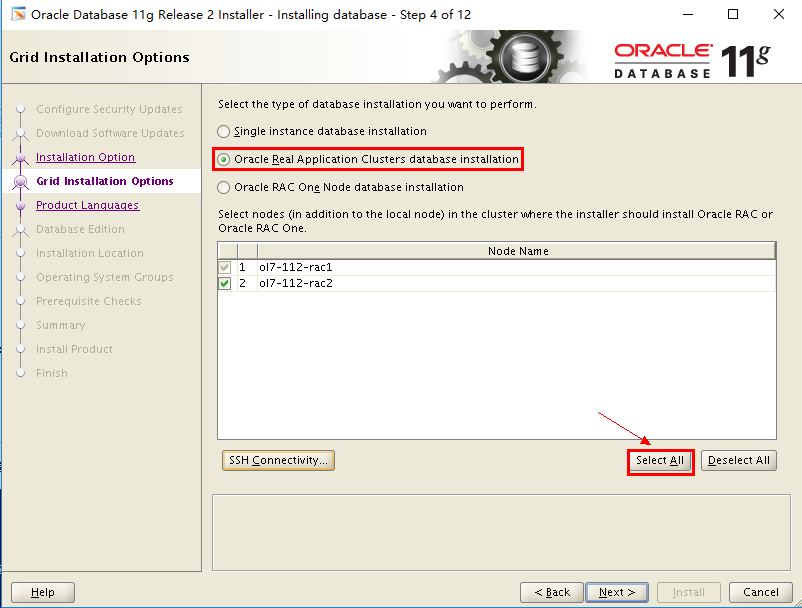
Task: Click Install Product step
Action: 74,349
